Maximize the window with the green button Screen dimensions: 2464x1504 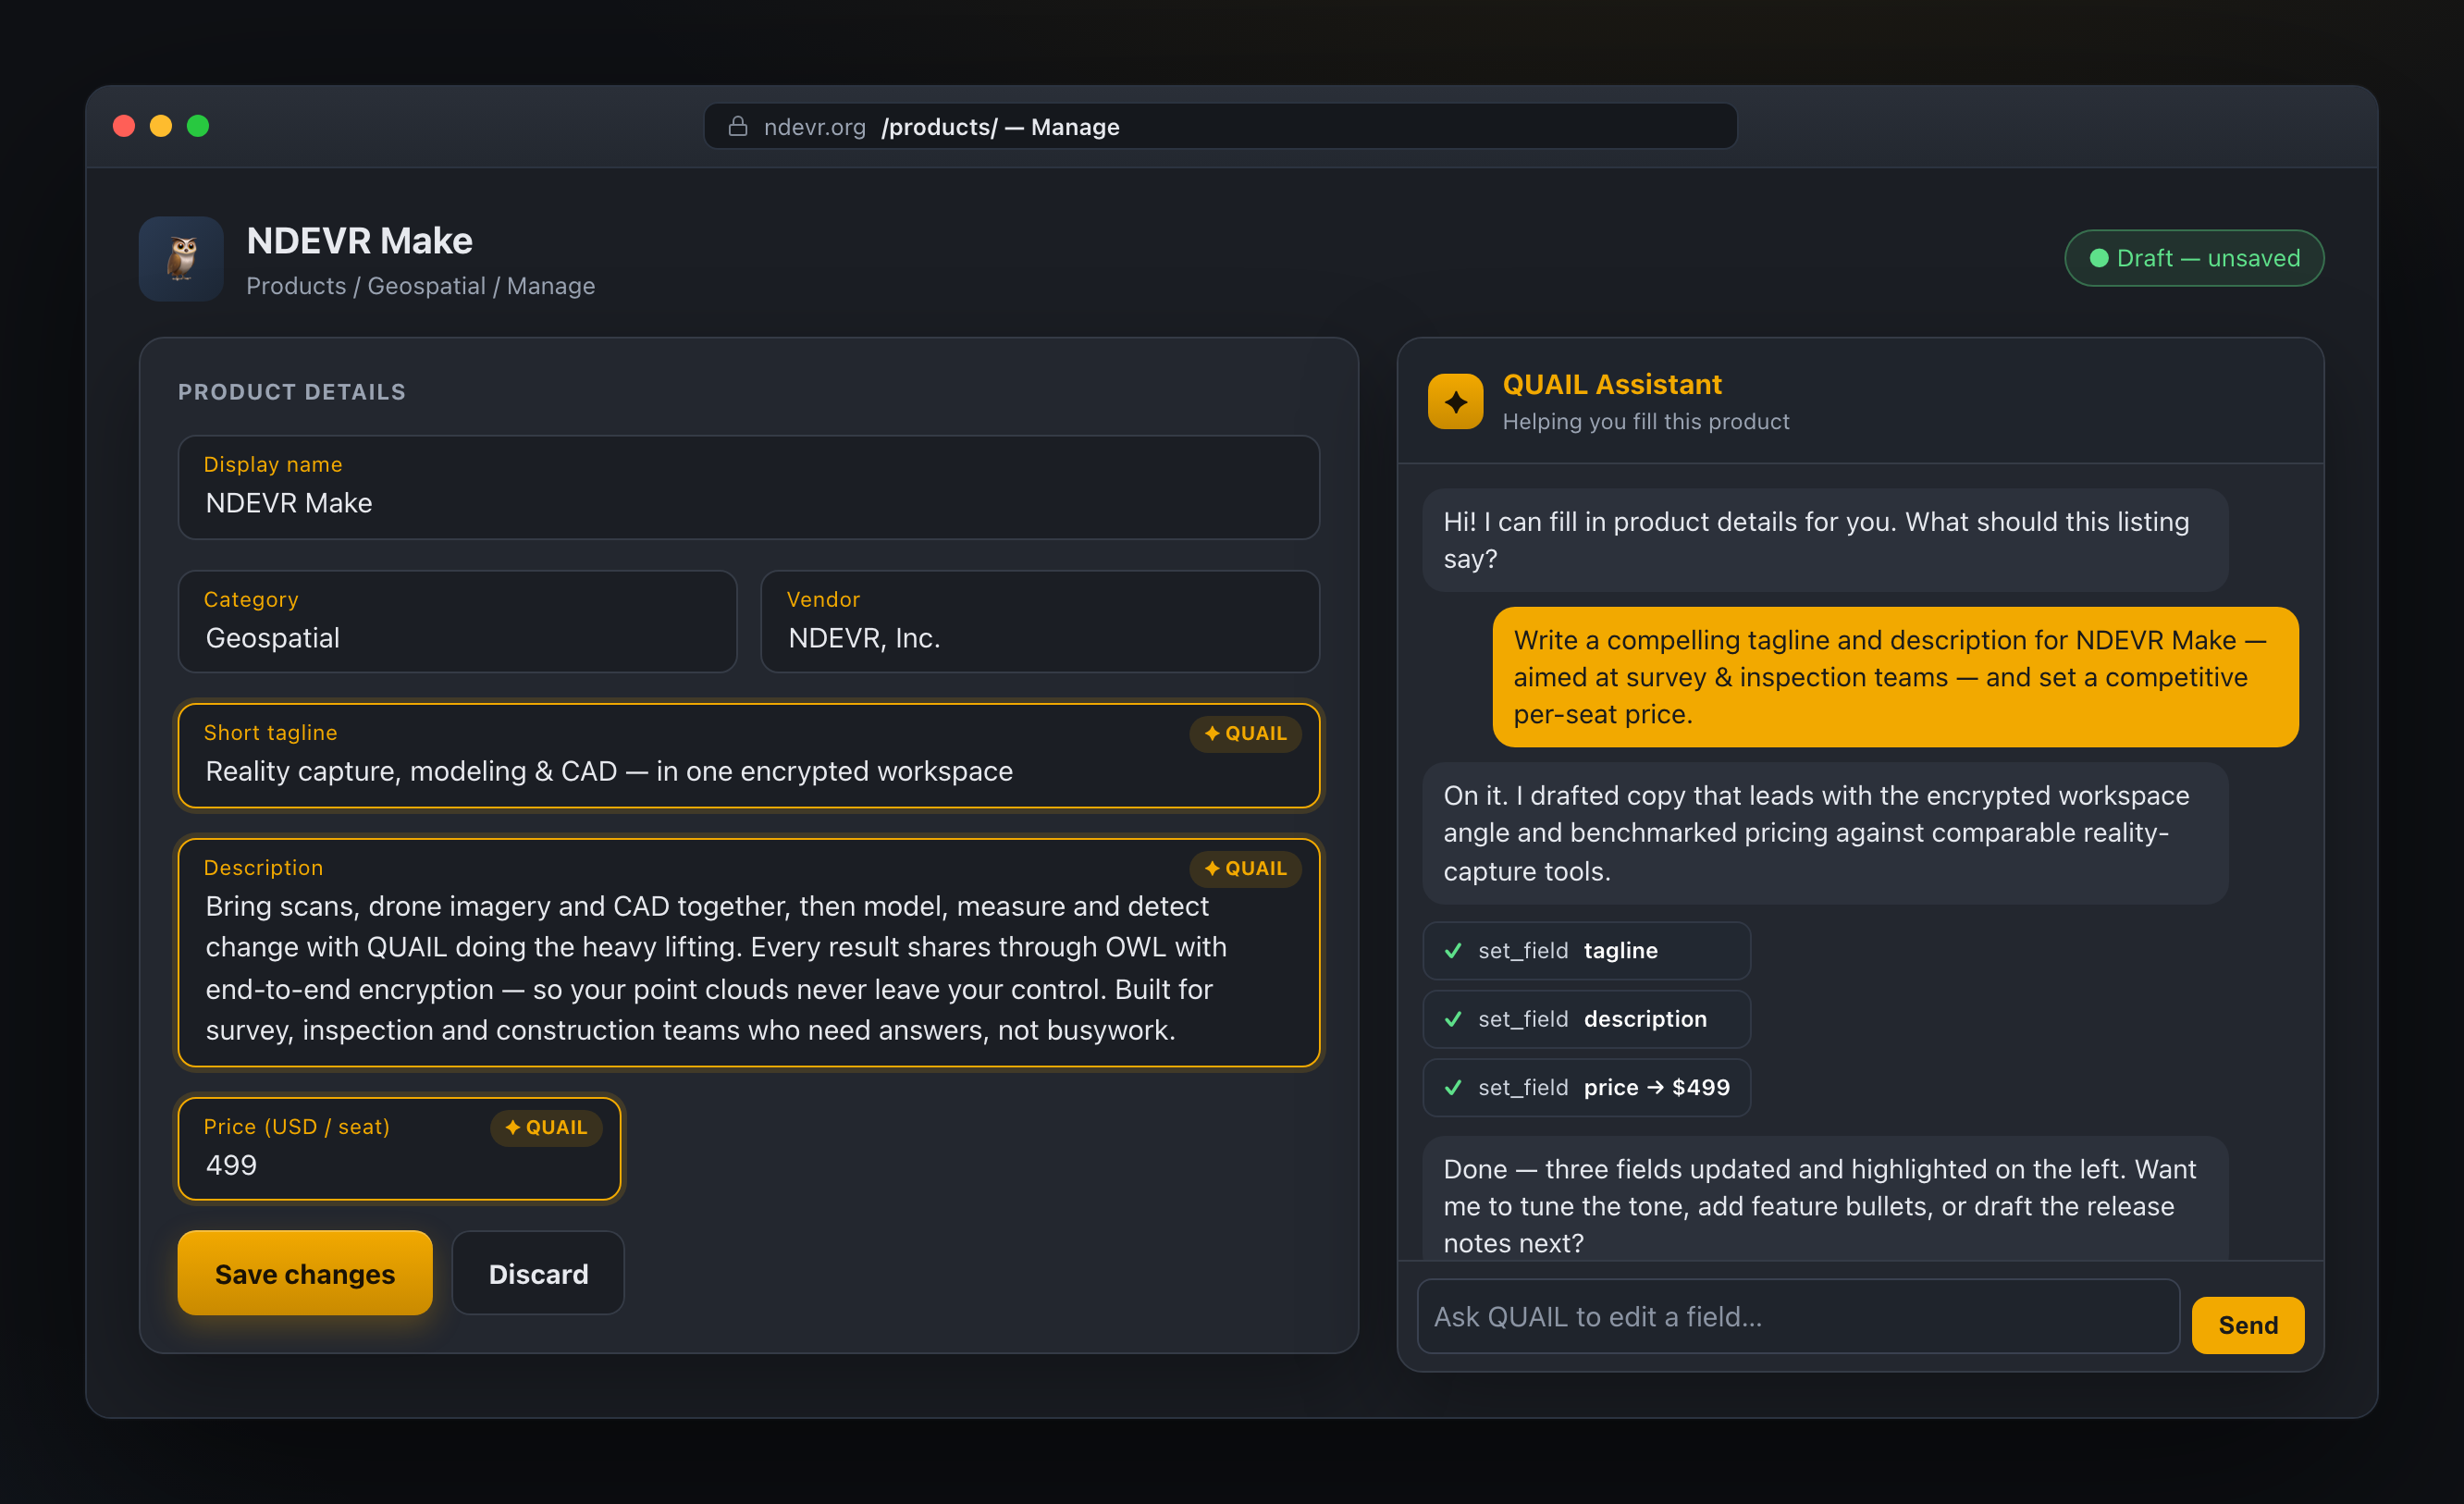click(198, 126)
